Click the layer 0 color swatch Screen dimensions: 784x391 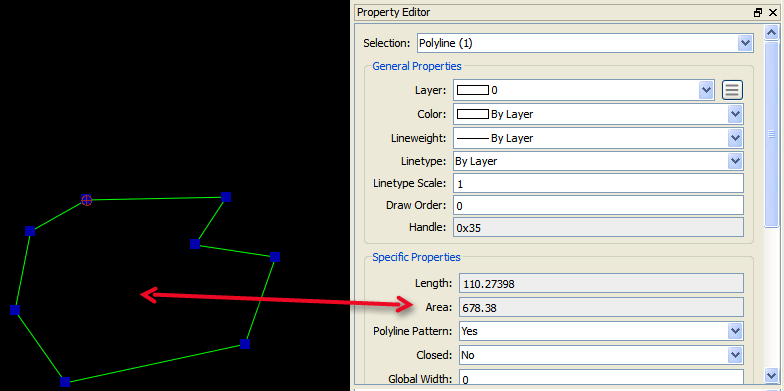[473, 90]
